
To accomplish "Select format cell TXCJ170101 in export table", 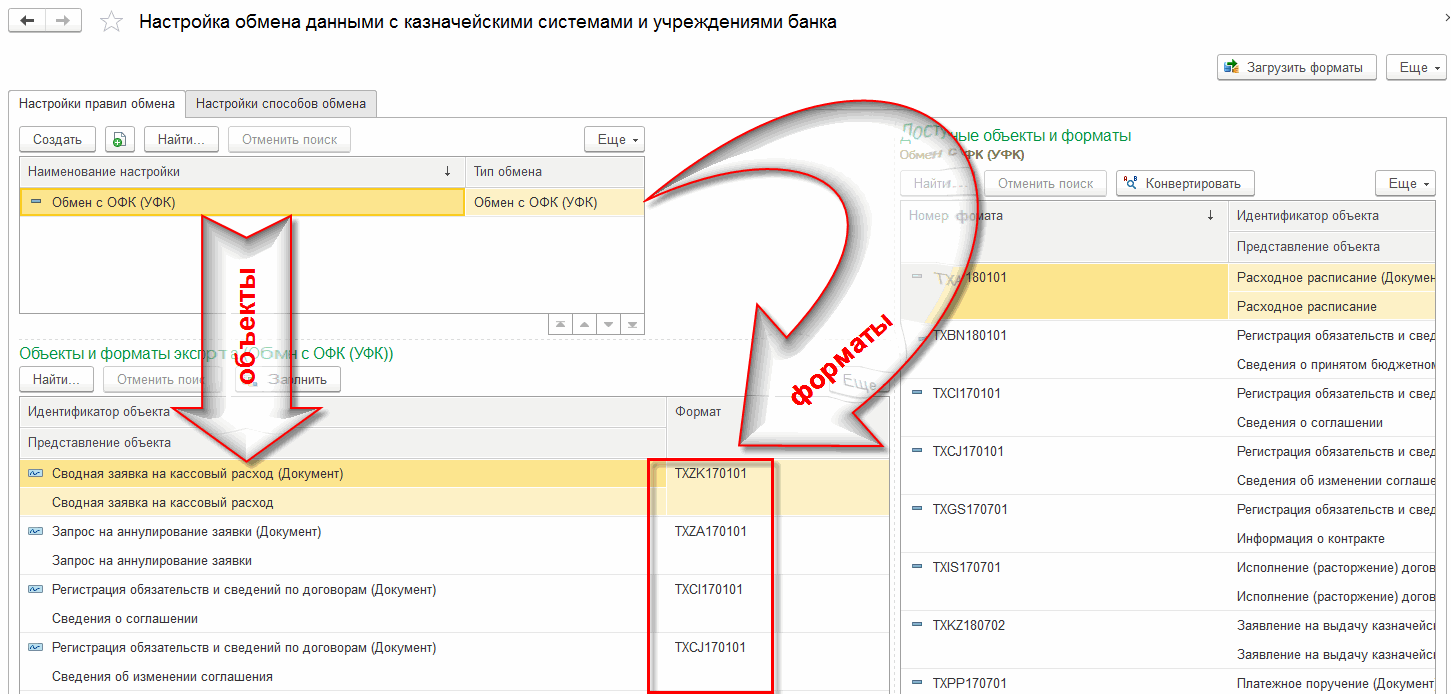I will point(711,648).
